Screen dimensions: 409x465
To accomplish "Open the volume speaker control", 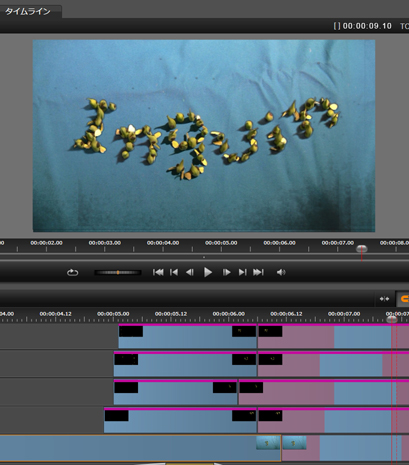I will pyautogui.click(x=281, y=273).
